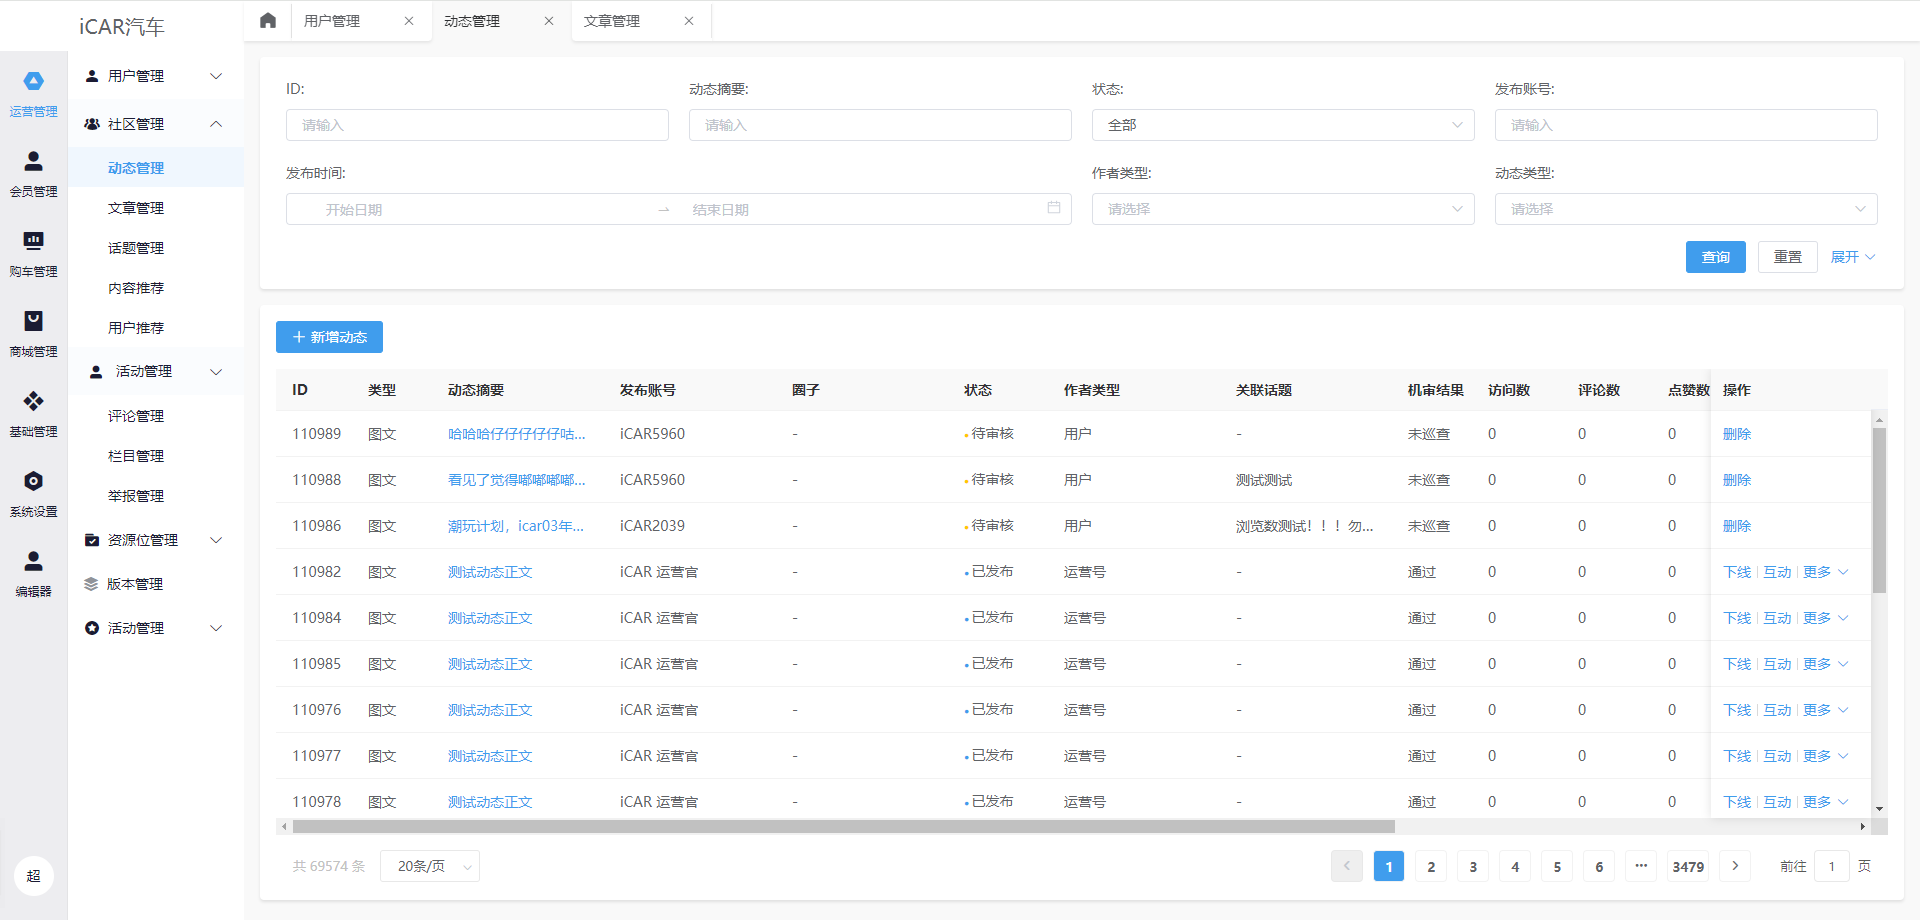Expand the 用户管理 menu
This screenshot has height=920, width=1920.
pos(216,76)
